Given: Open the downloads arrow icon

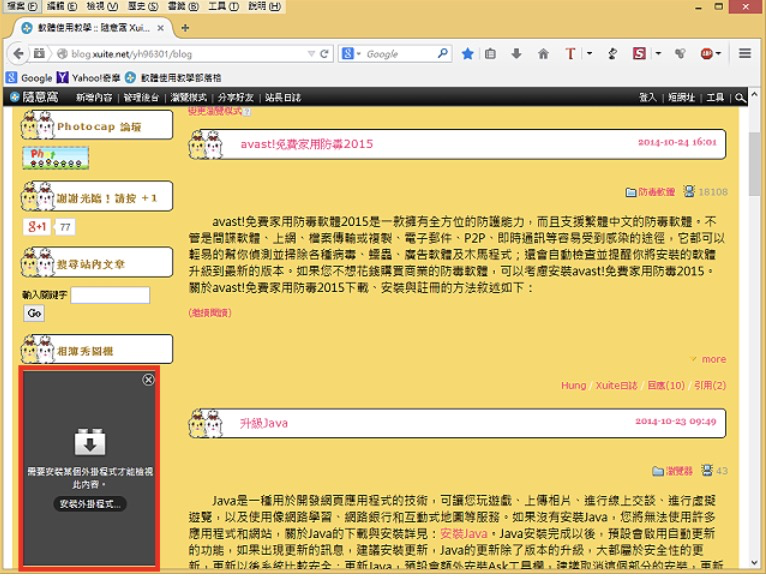Looking at the screenshot, I should (x=516, y=54).
